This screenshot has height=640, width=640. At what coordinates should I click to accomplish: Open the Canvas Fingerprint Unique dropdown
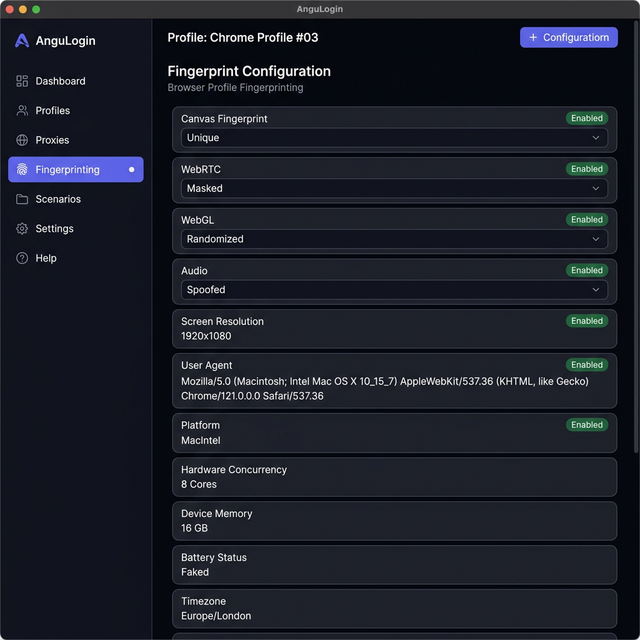394,138
